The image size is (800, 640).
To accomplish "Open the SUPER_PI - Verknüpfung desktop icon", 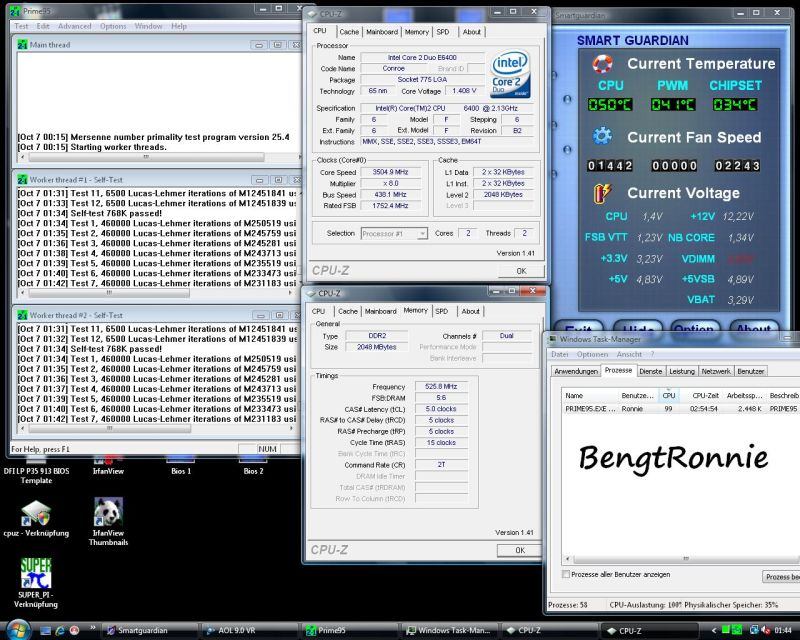I will click(36, 583).
